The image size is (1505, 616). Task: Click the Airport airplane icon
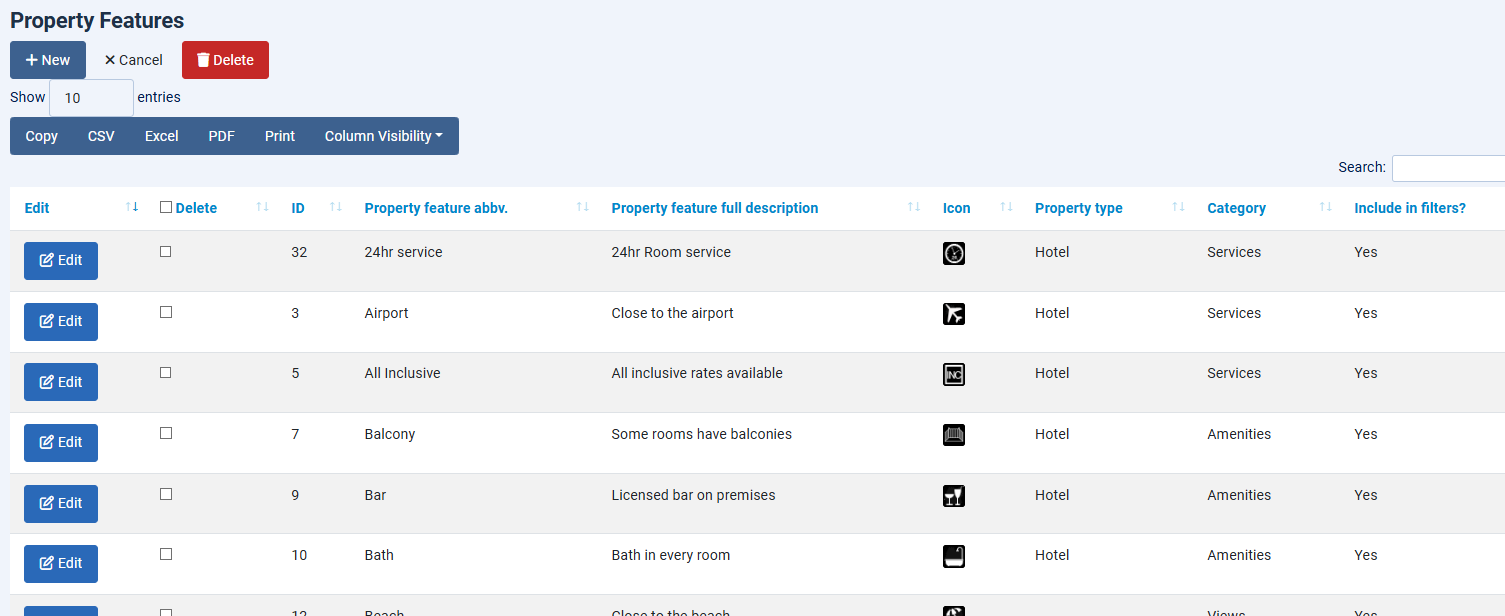pos(954,314)
